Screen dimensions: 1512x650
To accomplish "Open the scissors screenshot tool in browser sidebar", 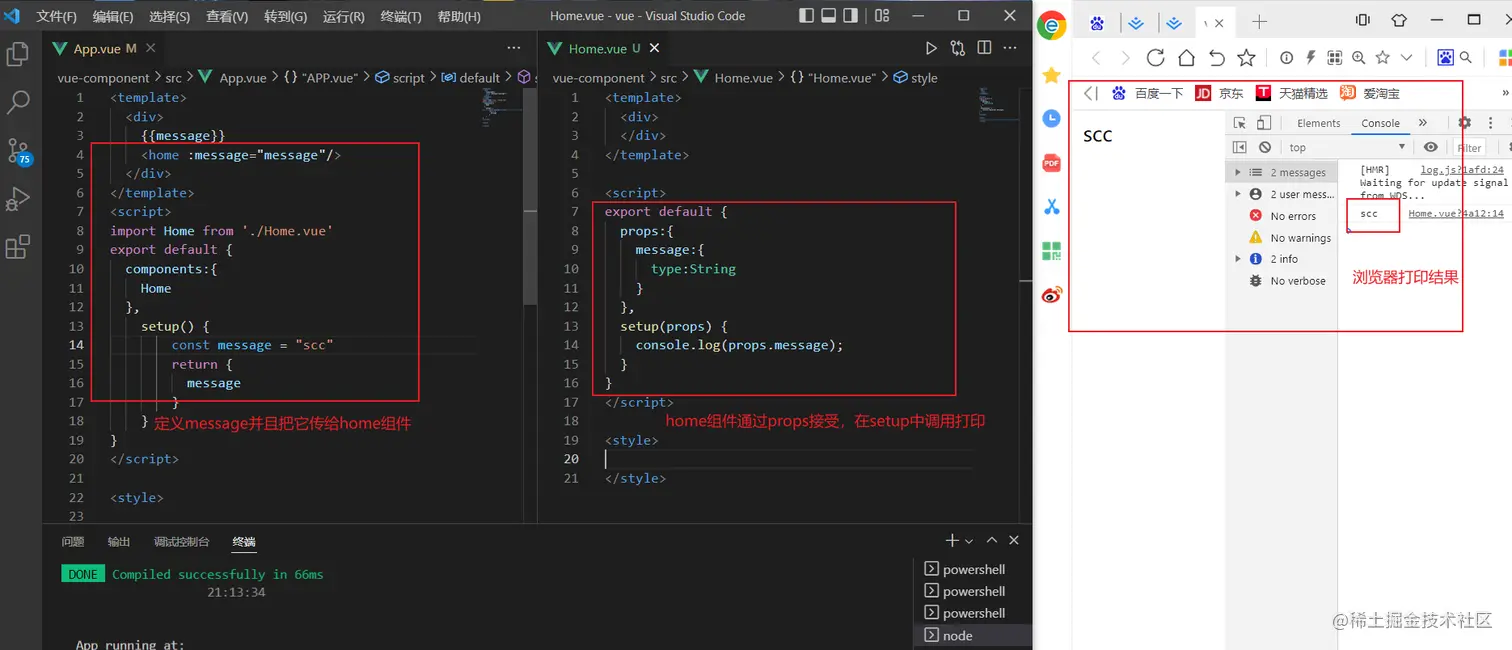I will [1051, 207].
